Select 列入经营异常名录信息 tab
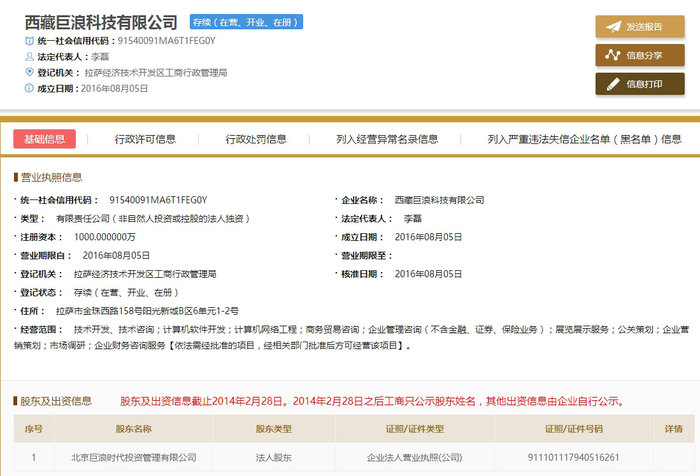700x476 pixels. point(387,139)
